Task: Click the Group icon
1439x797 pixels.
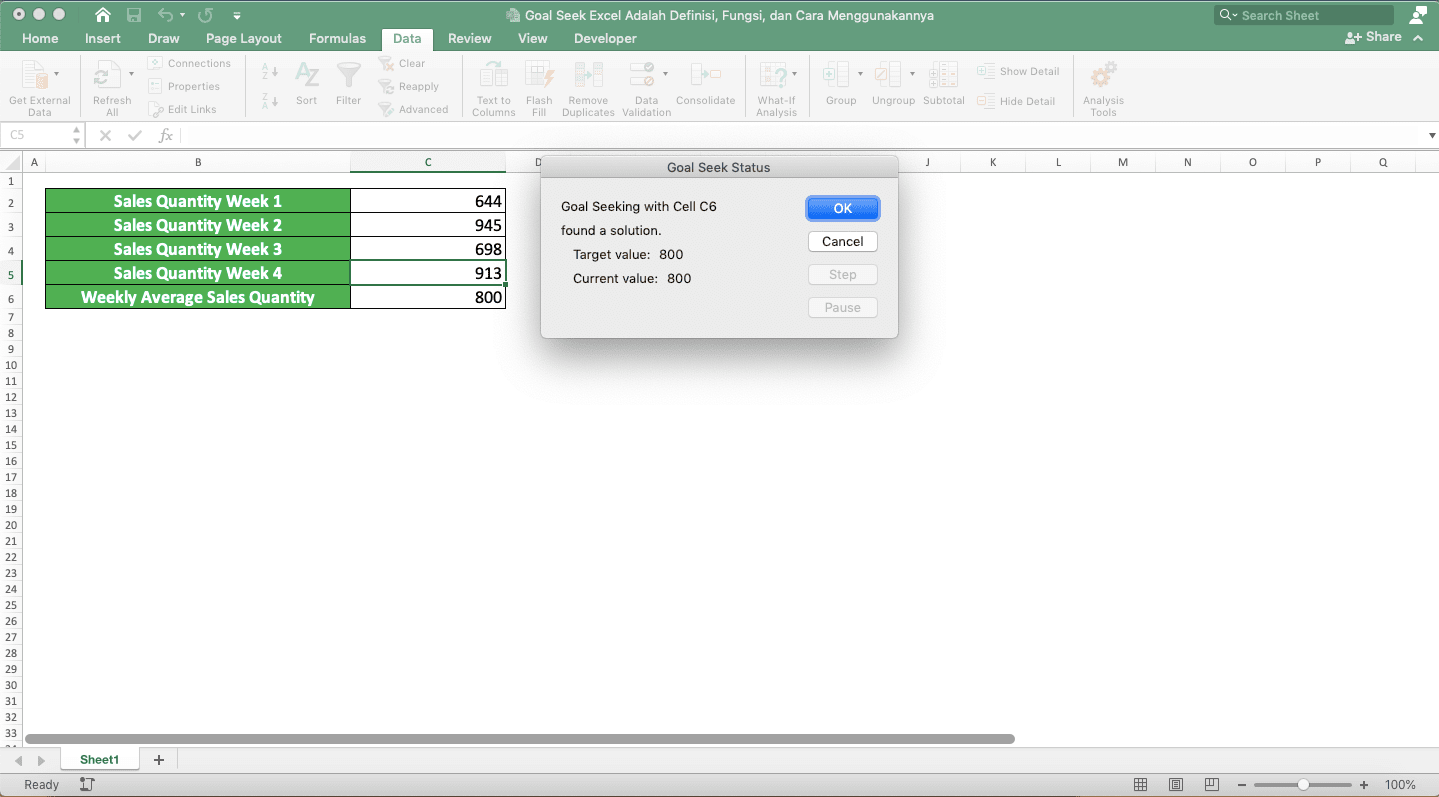Action: [x=835, y=75]
